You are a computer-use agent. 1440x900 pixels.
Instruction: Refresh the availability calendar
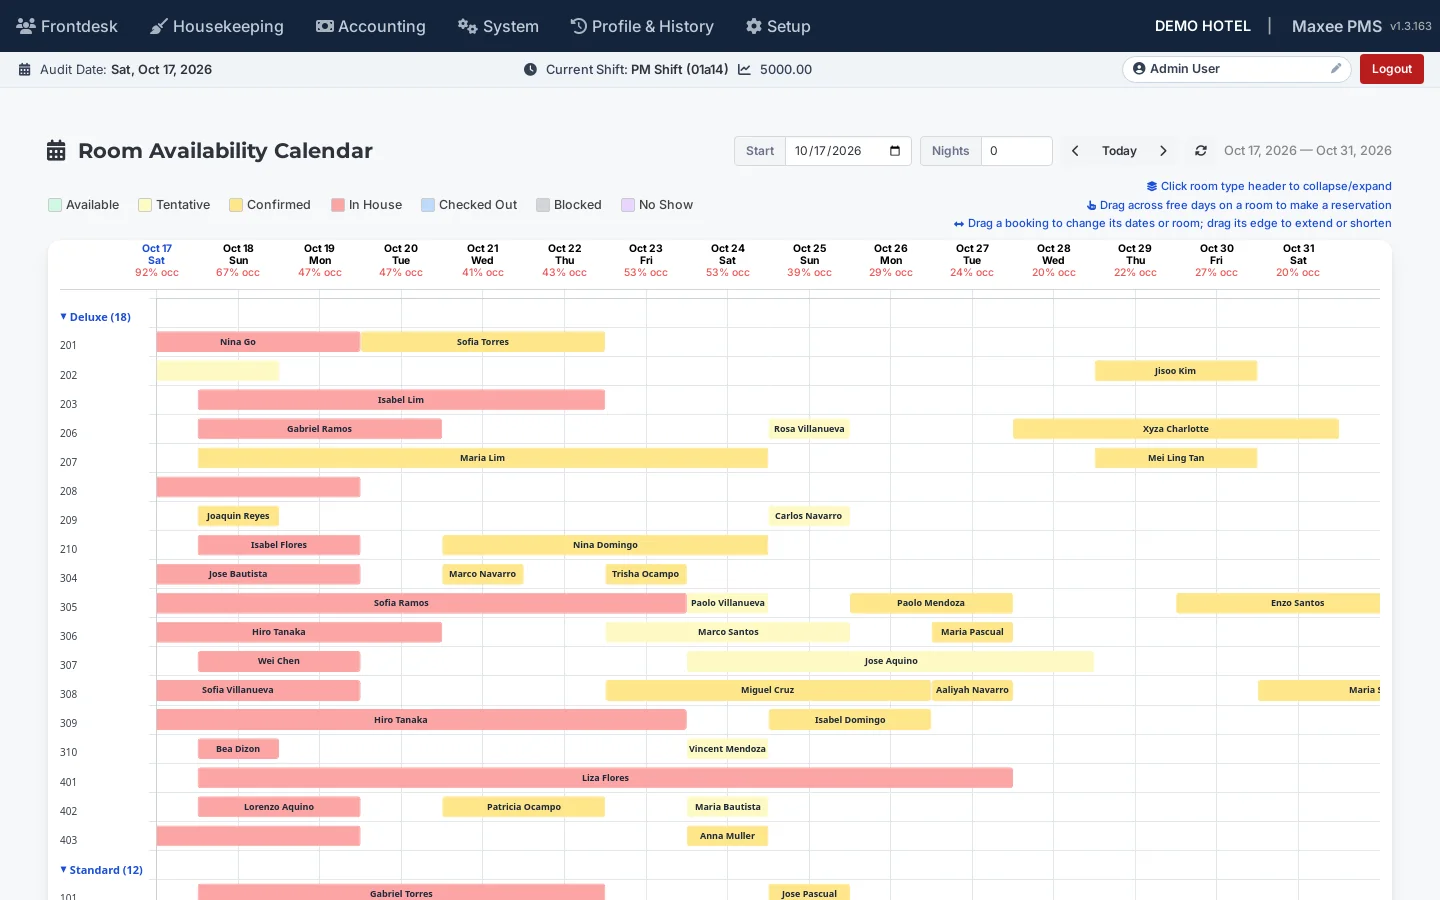[x=1201, y=151]
